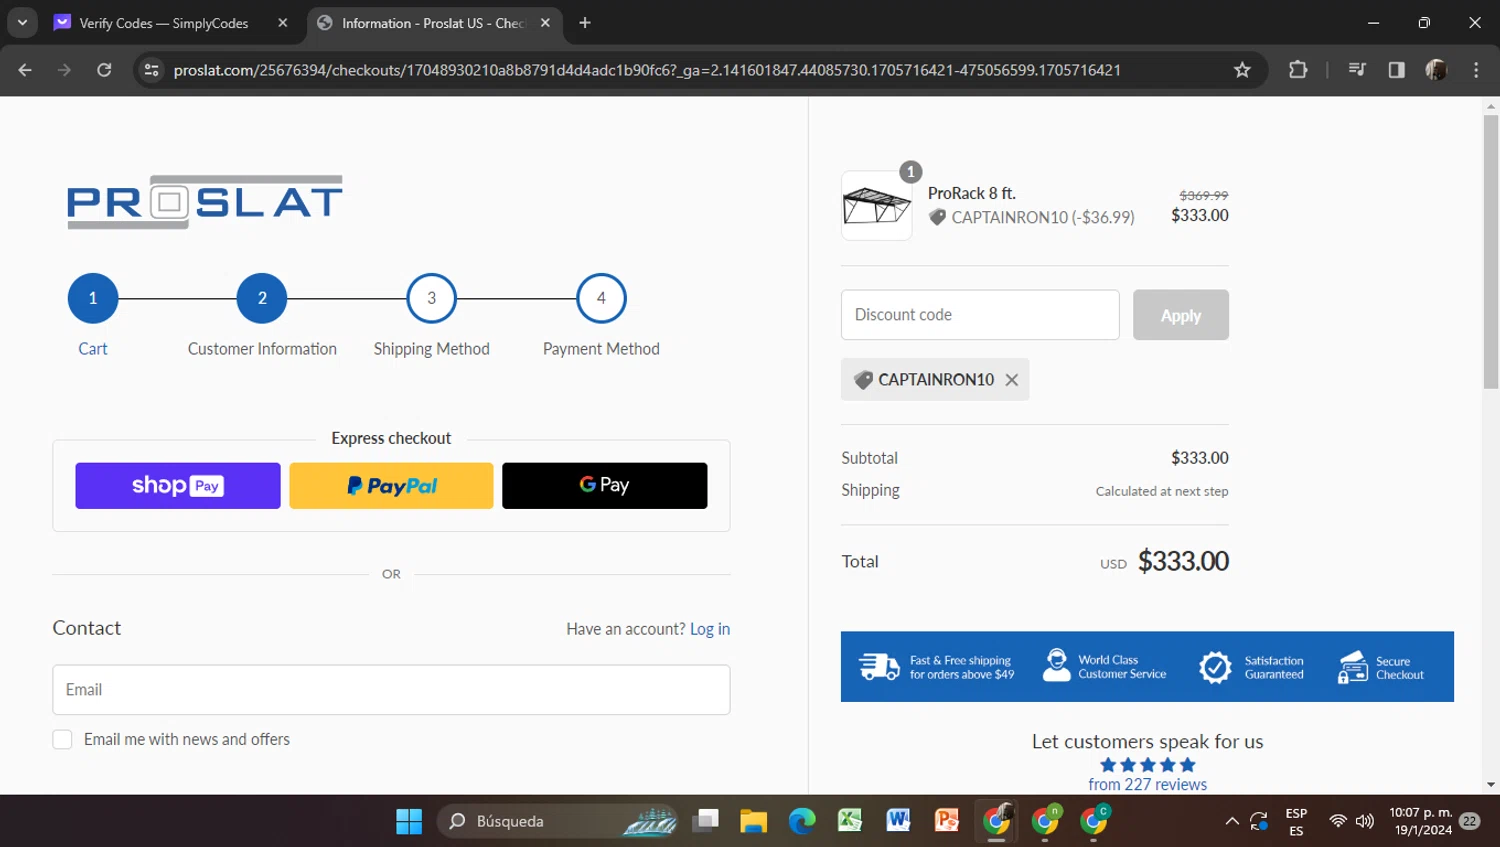Reload the checkout page

(x=104, y=70)
